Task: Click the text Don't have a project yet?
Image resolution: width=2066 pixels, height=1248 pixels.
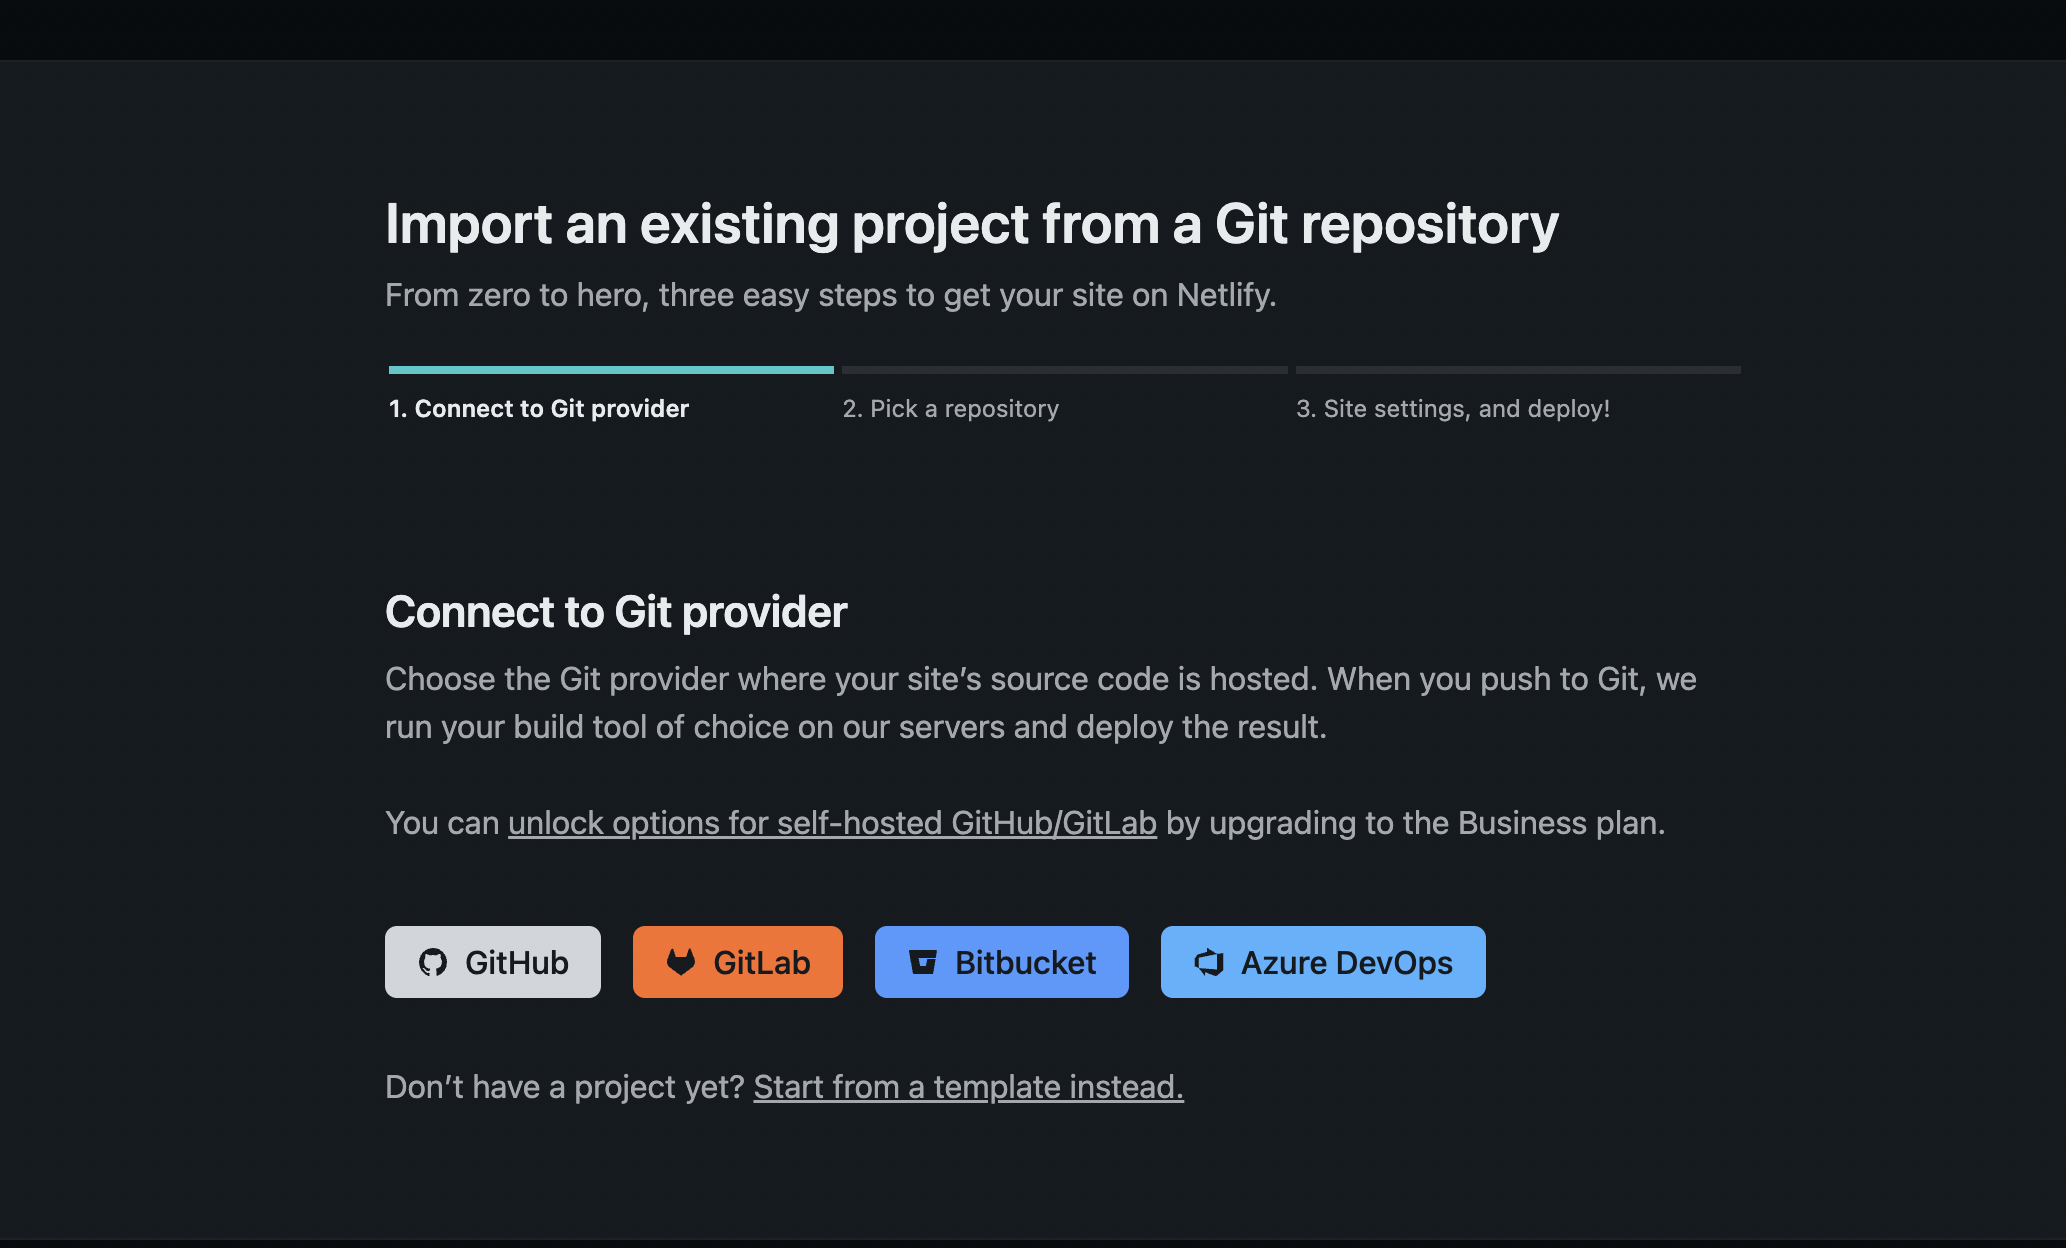Action: (x=565, y=1087)
